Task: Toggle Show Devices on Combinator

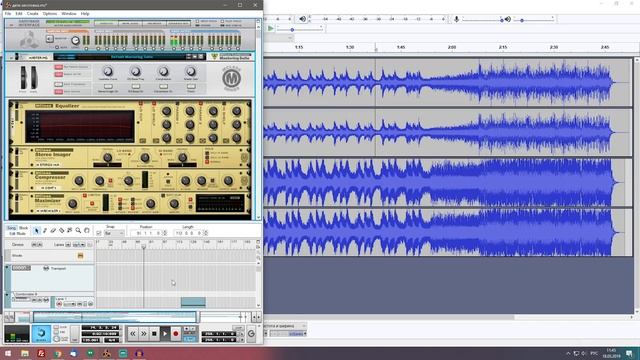Action: (58, 92)
